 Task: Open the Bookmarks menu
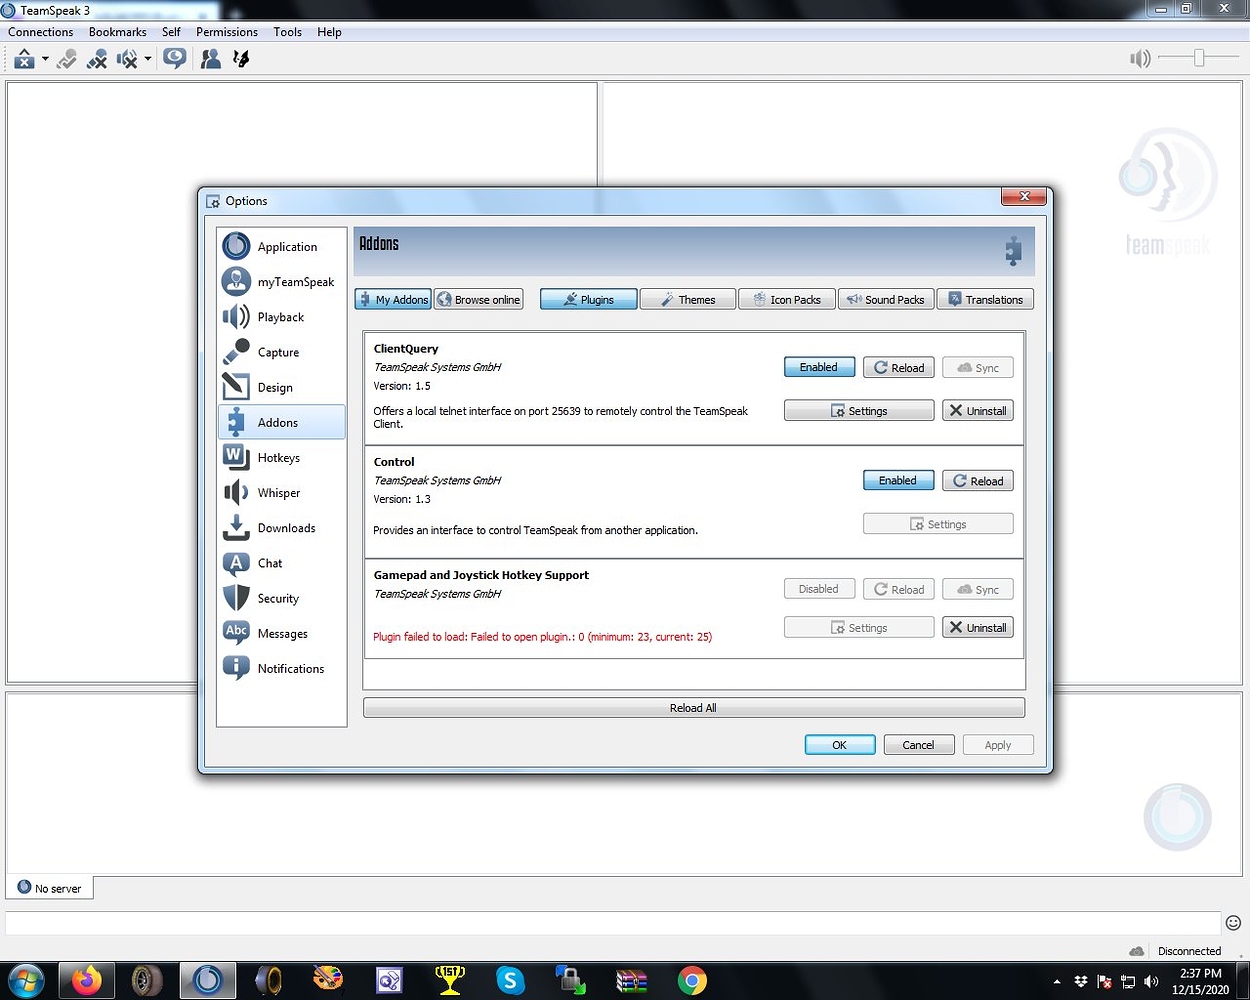pos(117,31)
